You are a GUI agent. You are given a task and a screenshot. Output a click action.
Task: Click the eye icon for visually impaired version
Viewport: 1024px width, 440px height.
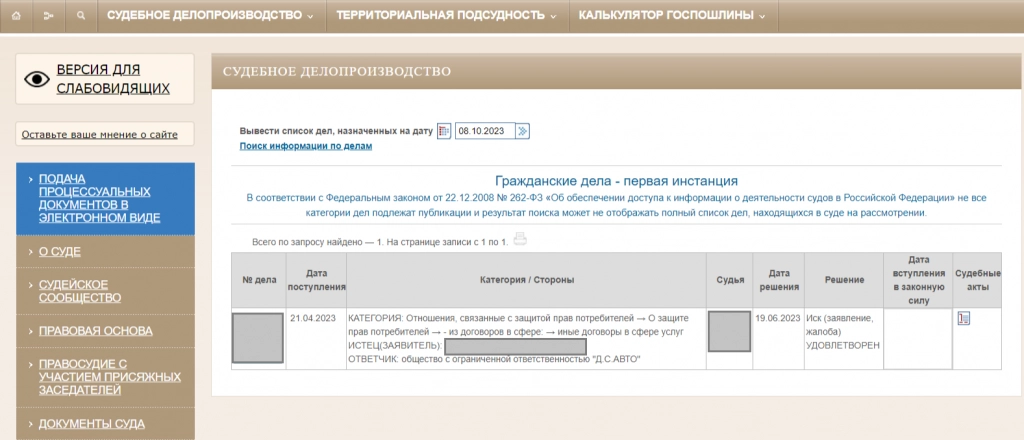37,79
